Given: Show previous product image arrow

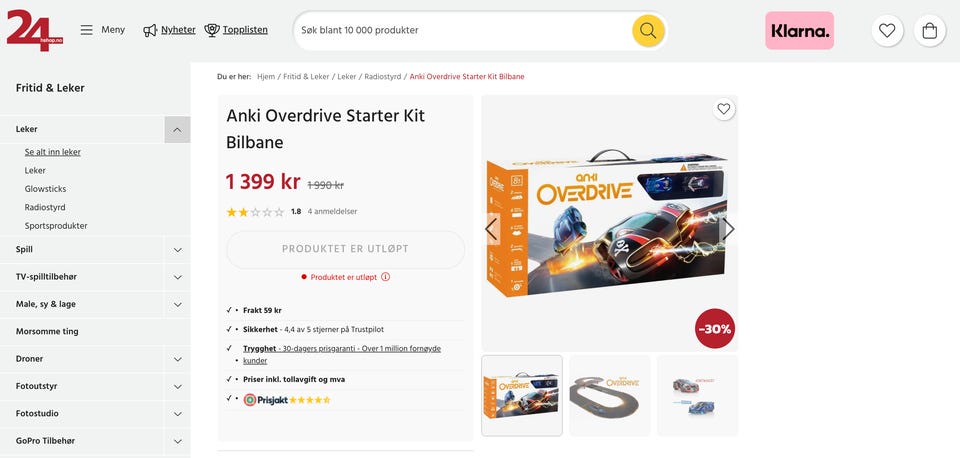Looking at the screenshot, I should 492,229.
